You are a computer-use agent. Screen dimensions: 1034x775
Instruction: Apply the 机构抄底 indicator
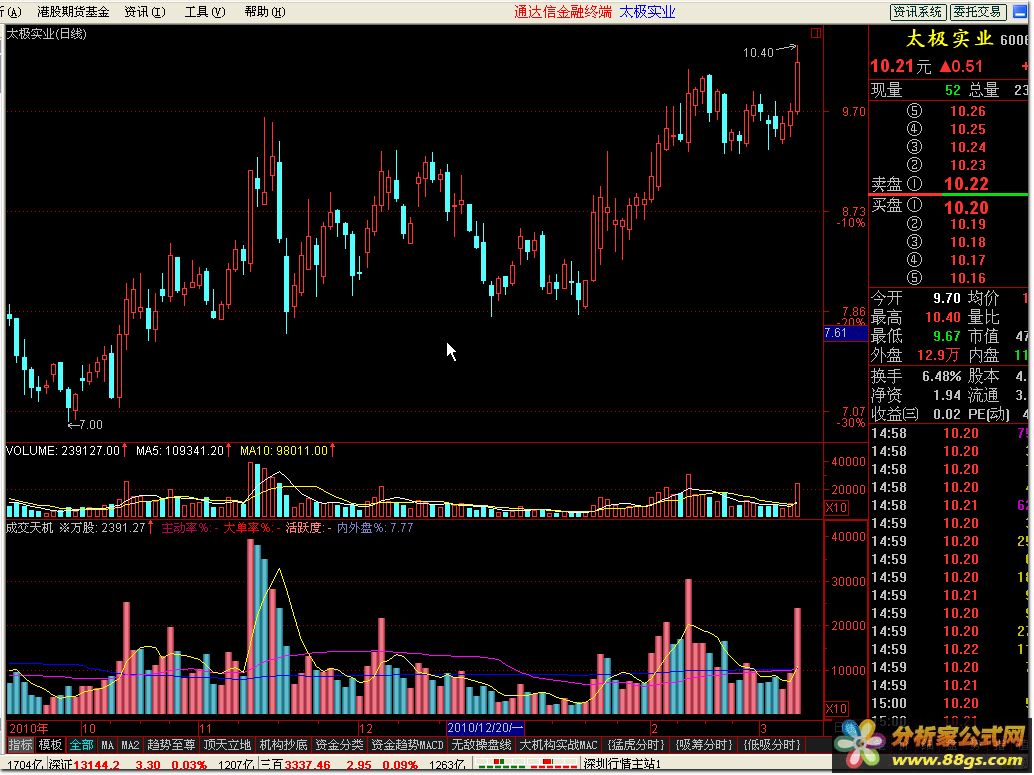pos(283,745)
